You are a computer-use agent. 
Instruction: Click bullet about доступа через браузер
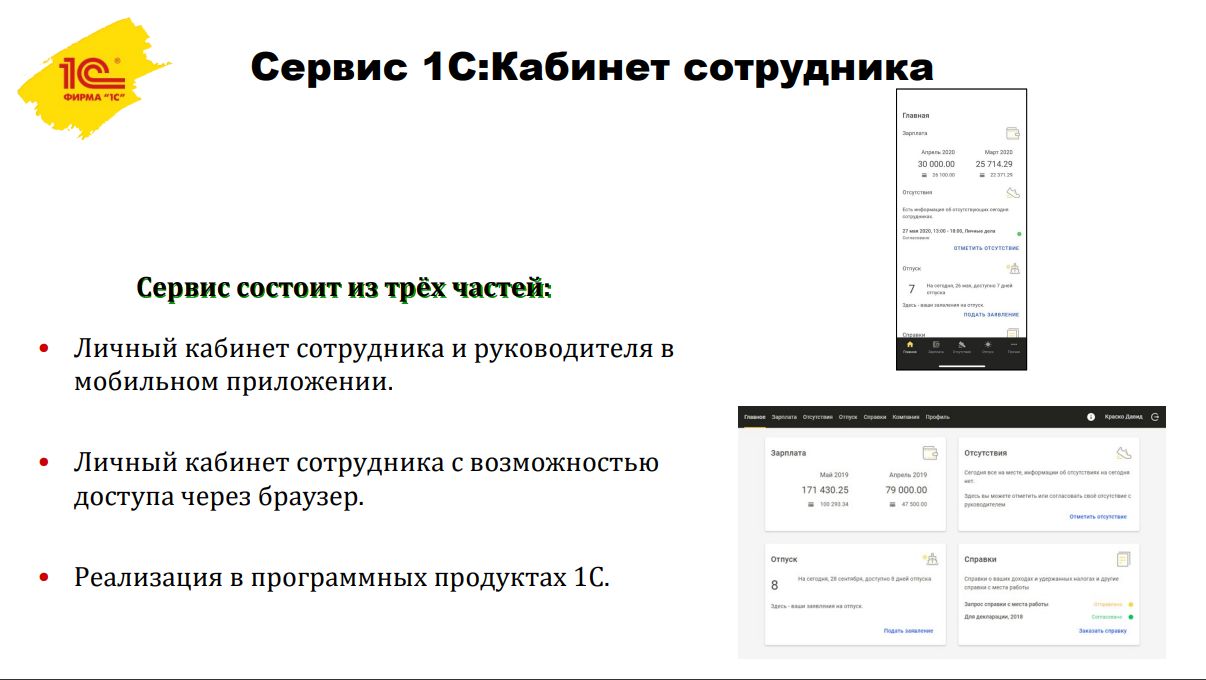pos(366,479)
